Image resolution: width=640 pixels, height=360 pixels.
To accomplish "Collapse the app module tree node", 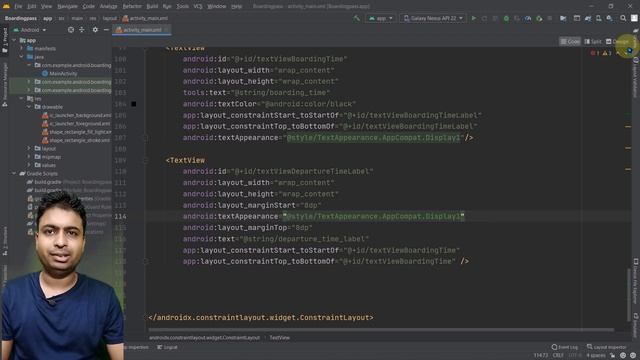I will click(14, 40).
